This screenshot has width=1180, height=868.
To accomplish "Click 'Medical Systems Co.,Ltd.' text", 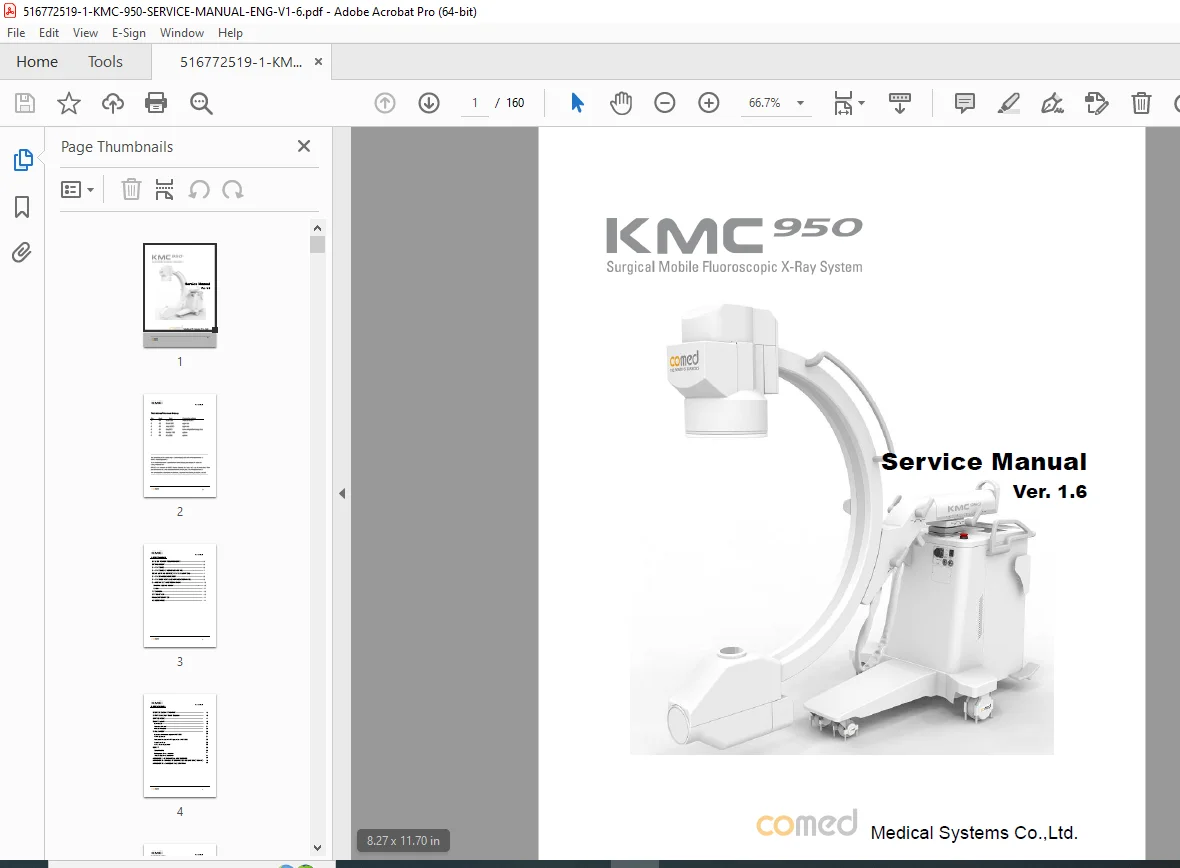I will (x=974, y=833).
